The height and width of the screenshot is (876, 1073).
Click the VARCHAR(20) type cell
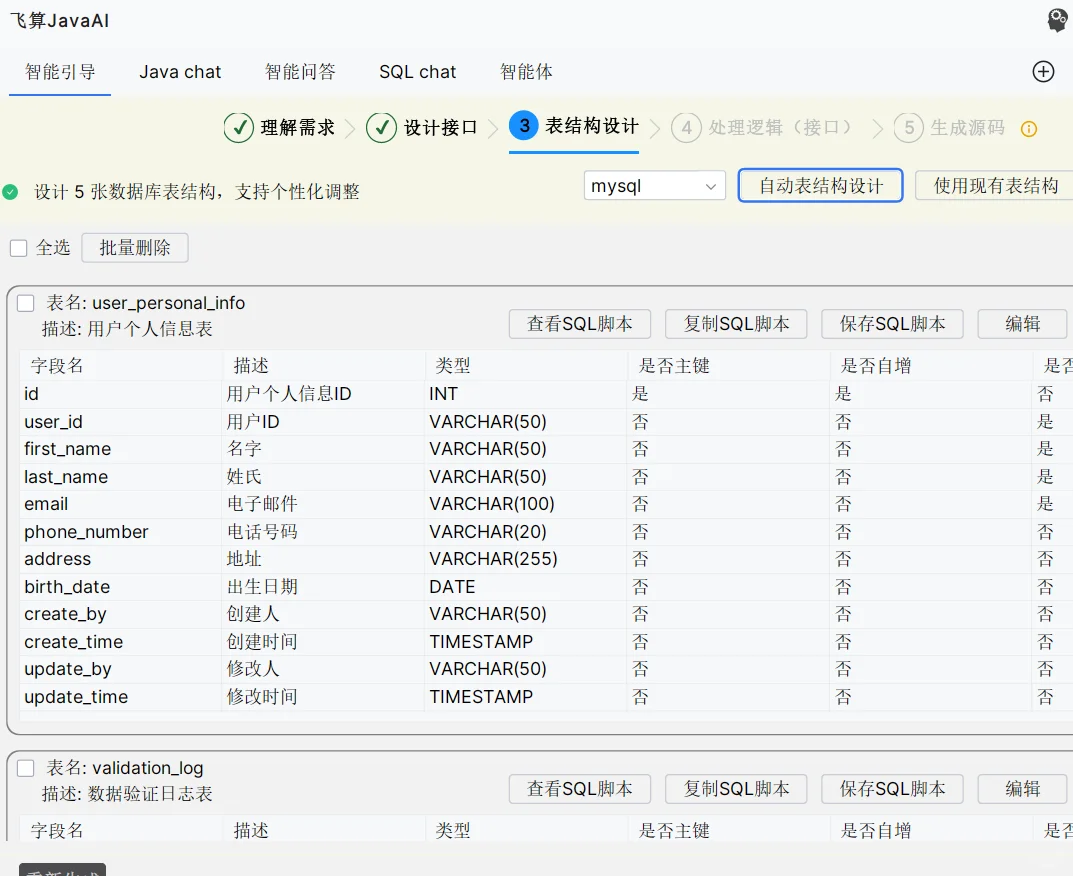pos(526,532)
